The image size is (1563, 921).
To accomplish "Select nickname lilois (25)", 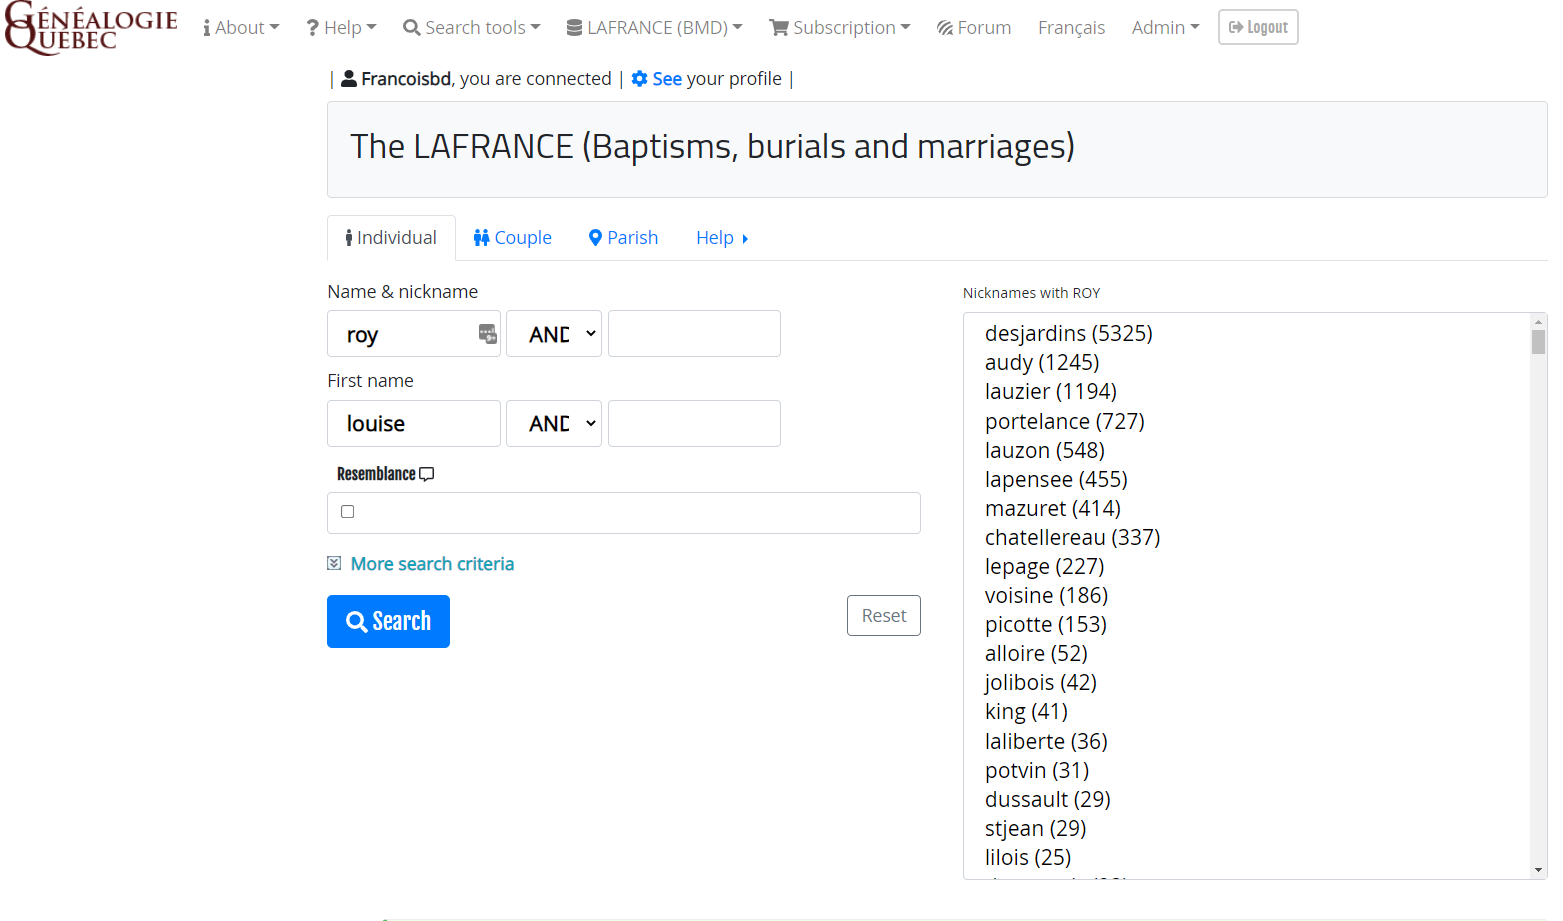I will click(1028, 857).
